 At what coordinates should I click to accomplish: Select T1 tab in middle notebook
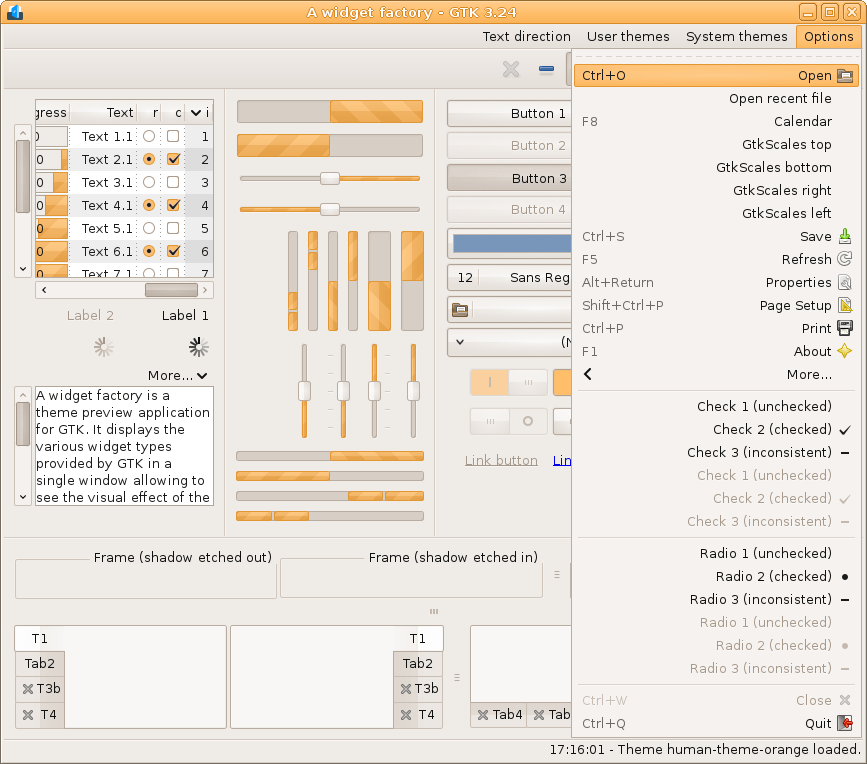[417, 639]
